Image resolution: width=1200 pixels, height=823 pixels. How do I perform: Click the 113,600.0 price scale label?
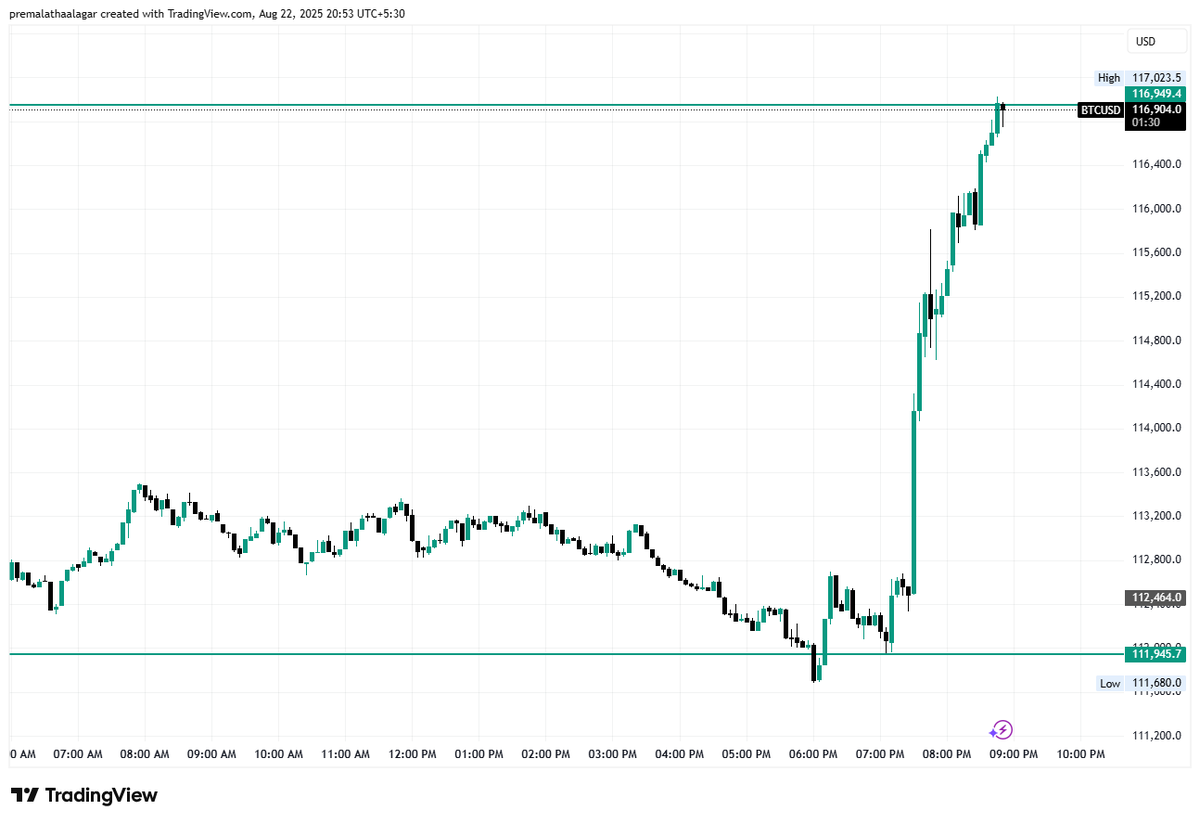(1157, 472)
